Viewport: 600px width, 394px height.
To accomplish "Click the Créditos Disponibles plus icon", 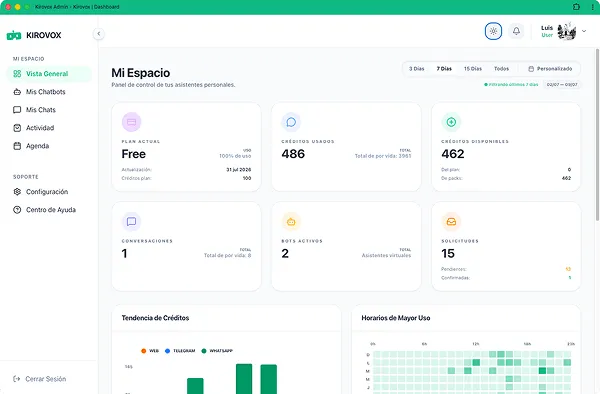I will click(x=451, y=122).
